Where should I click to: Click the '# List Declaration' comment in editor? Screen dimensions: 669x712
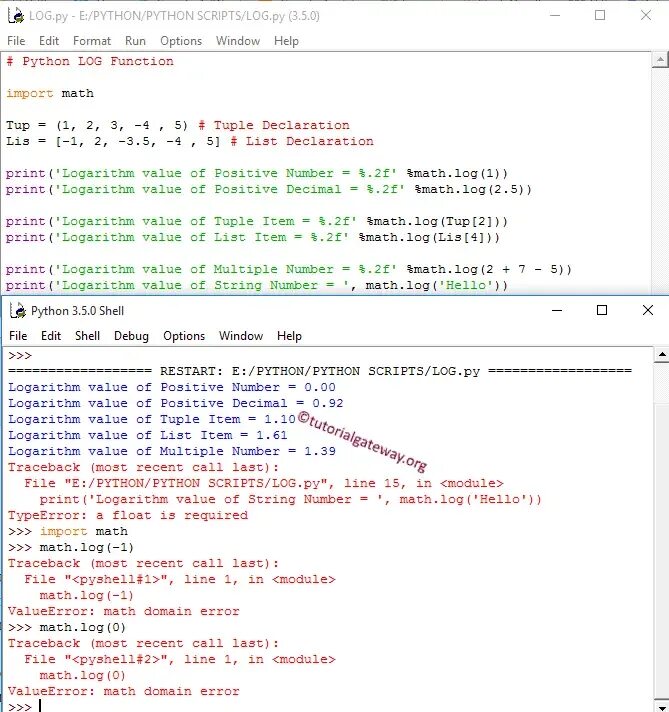coord(302,141)
